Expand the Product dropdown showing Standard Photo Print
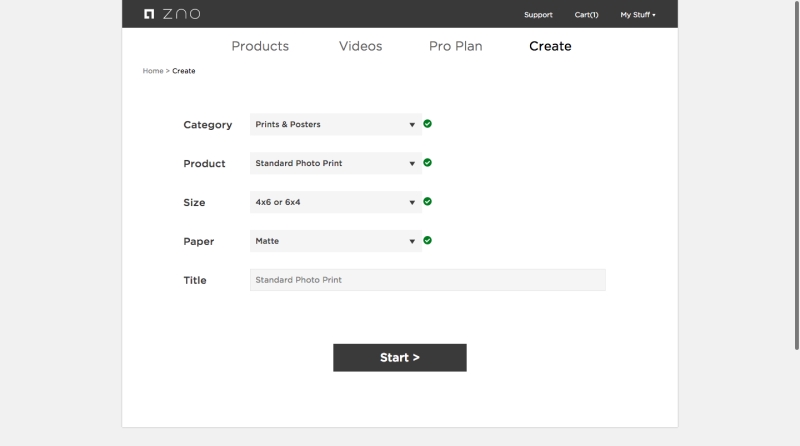 (x=336, y=163)
